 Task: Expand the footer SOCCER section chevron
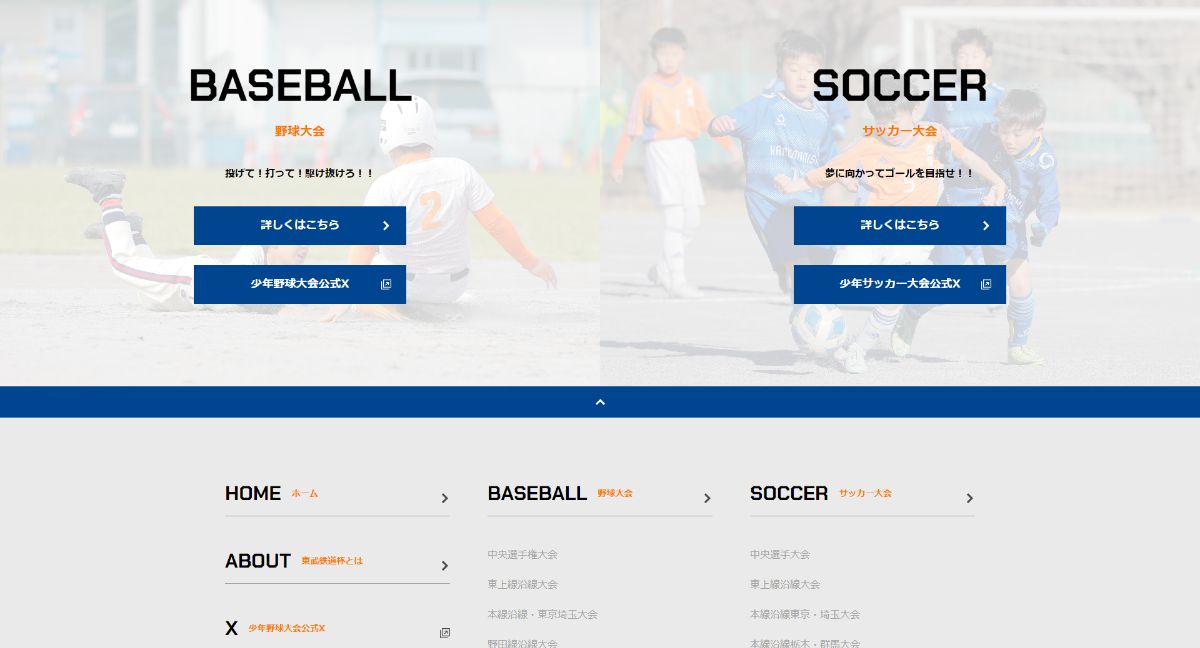coord(969,498)
